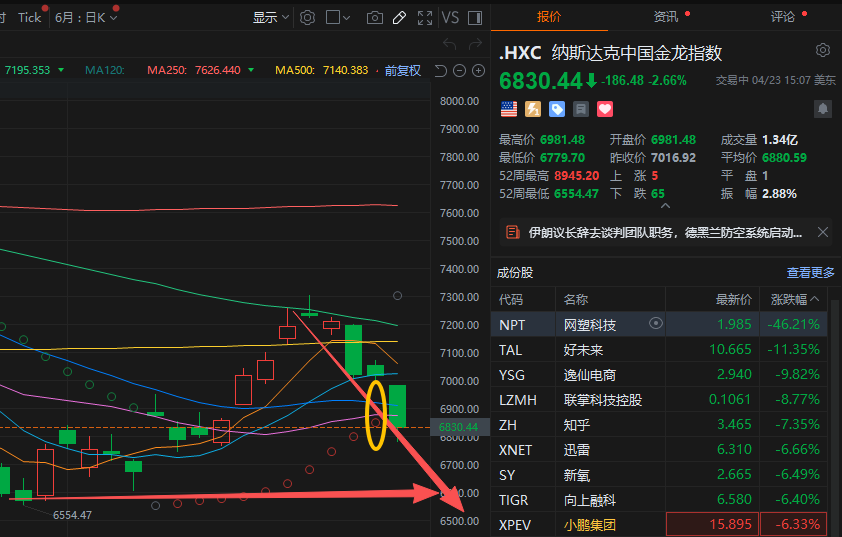
Task: Open 查看更多 constituent stocks link
Action: 810,273
